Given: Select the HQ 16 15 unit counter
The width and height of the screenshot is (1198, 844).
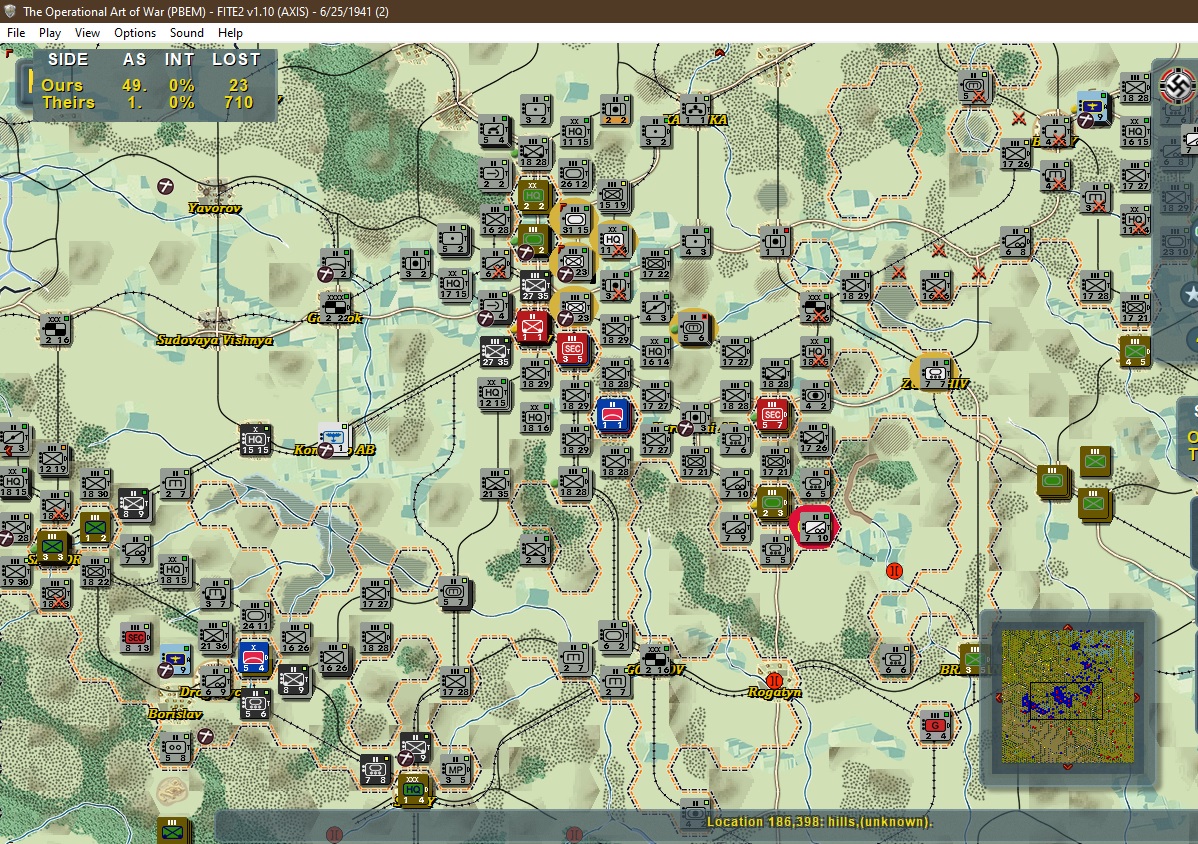Looking at the screenshot, I should 1135,132.
